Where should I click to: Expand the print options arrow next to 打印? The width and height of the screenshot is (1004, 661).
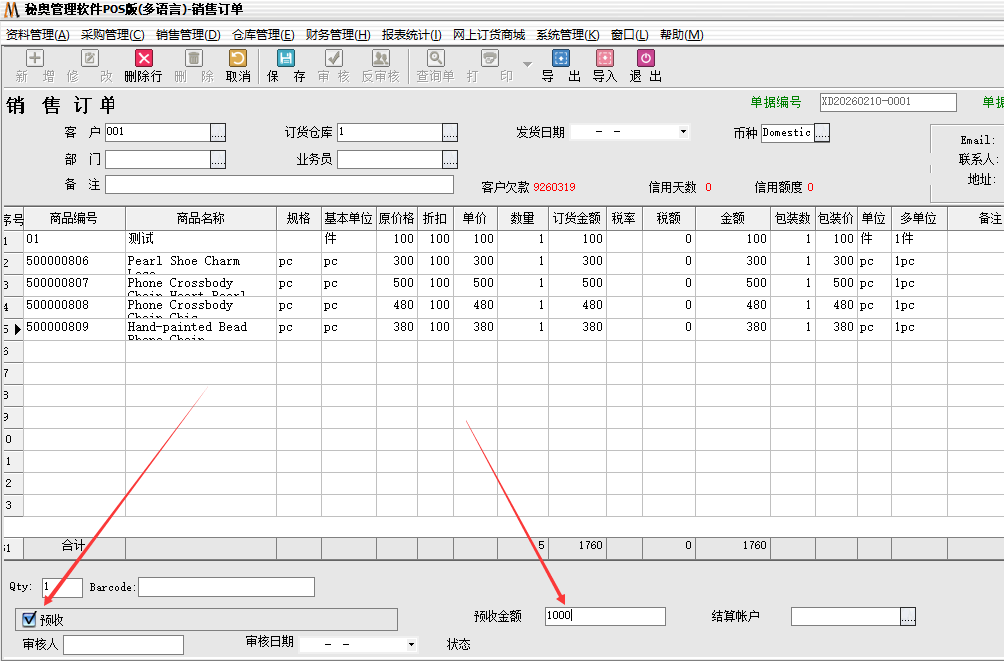(x=527, y=65)
